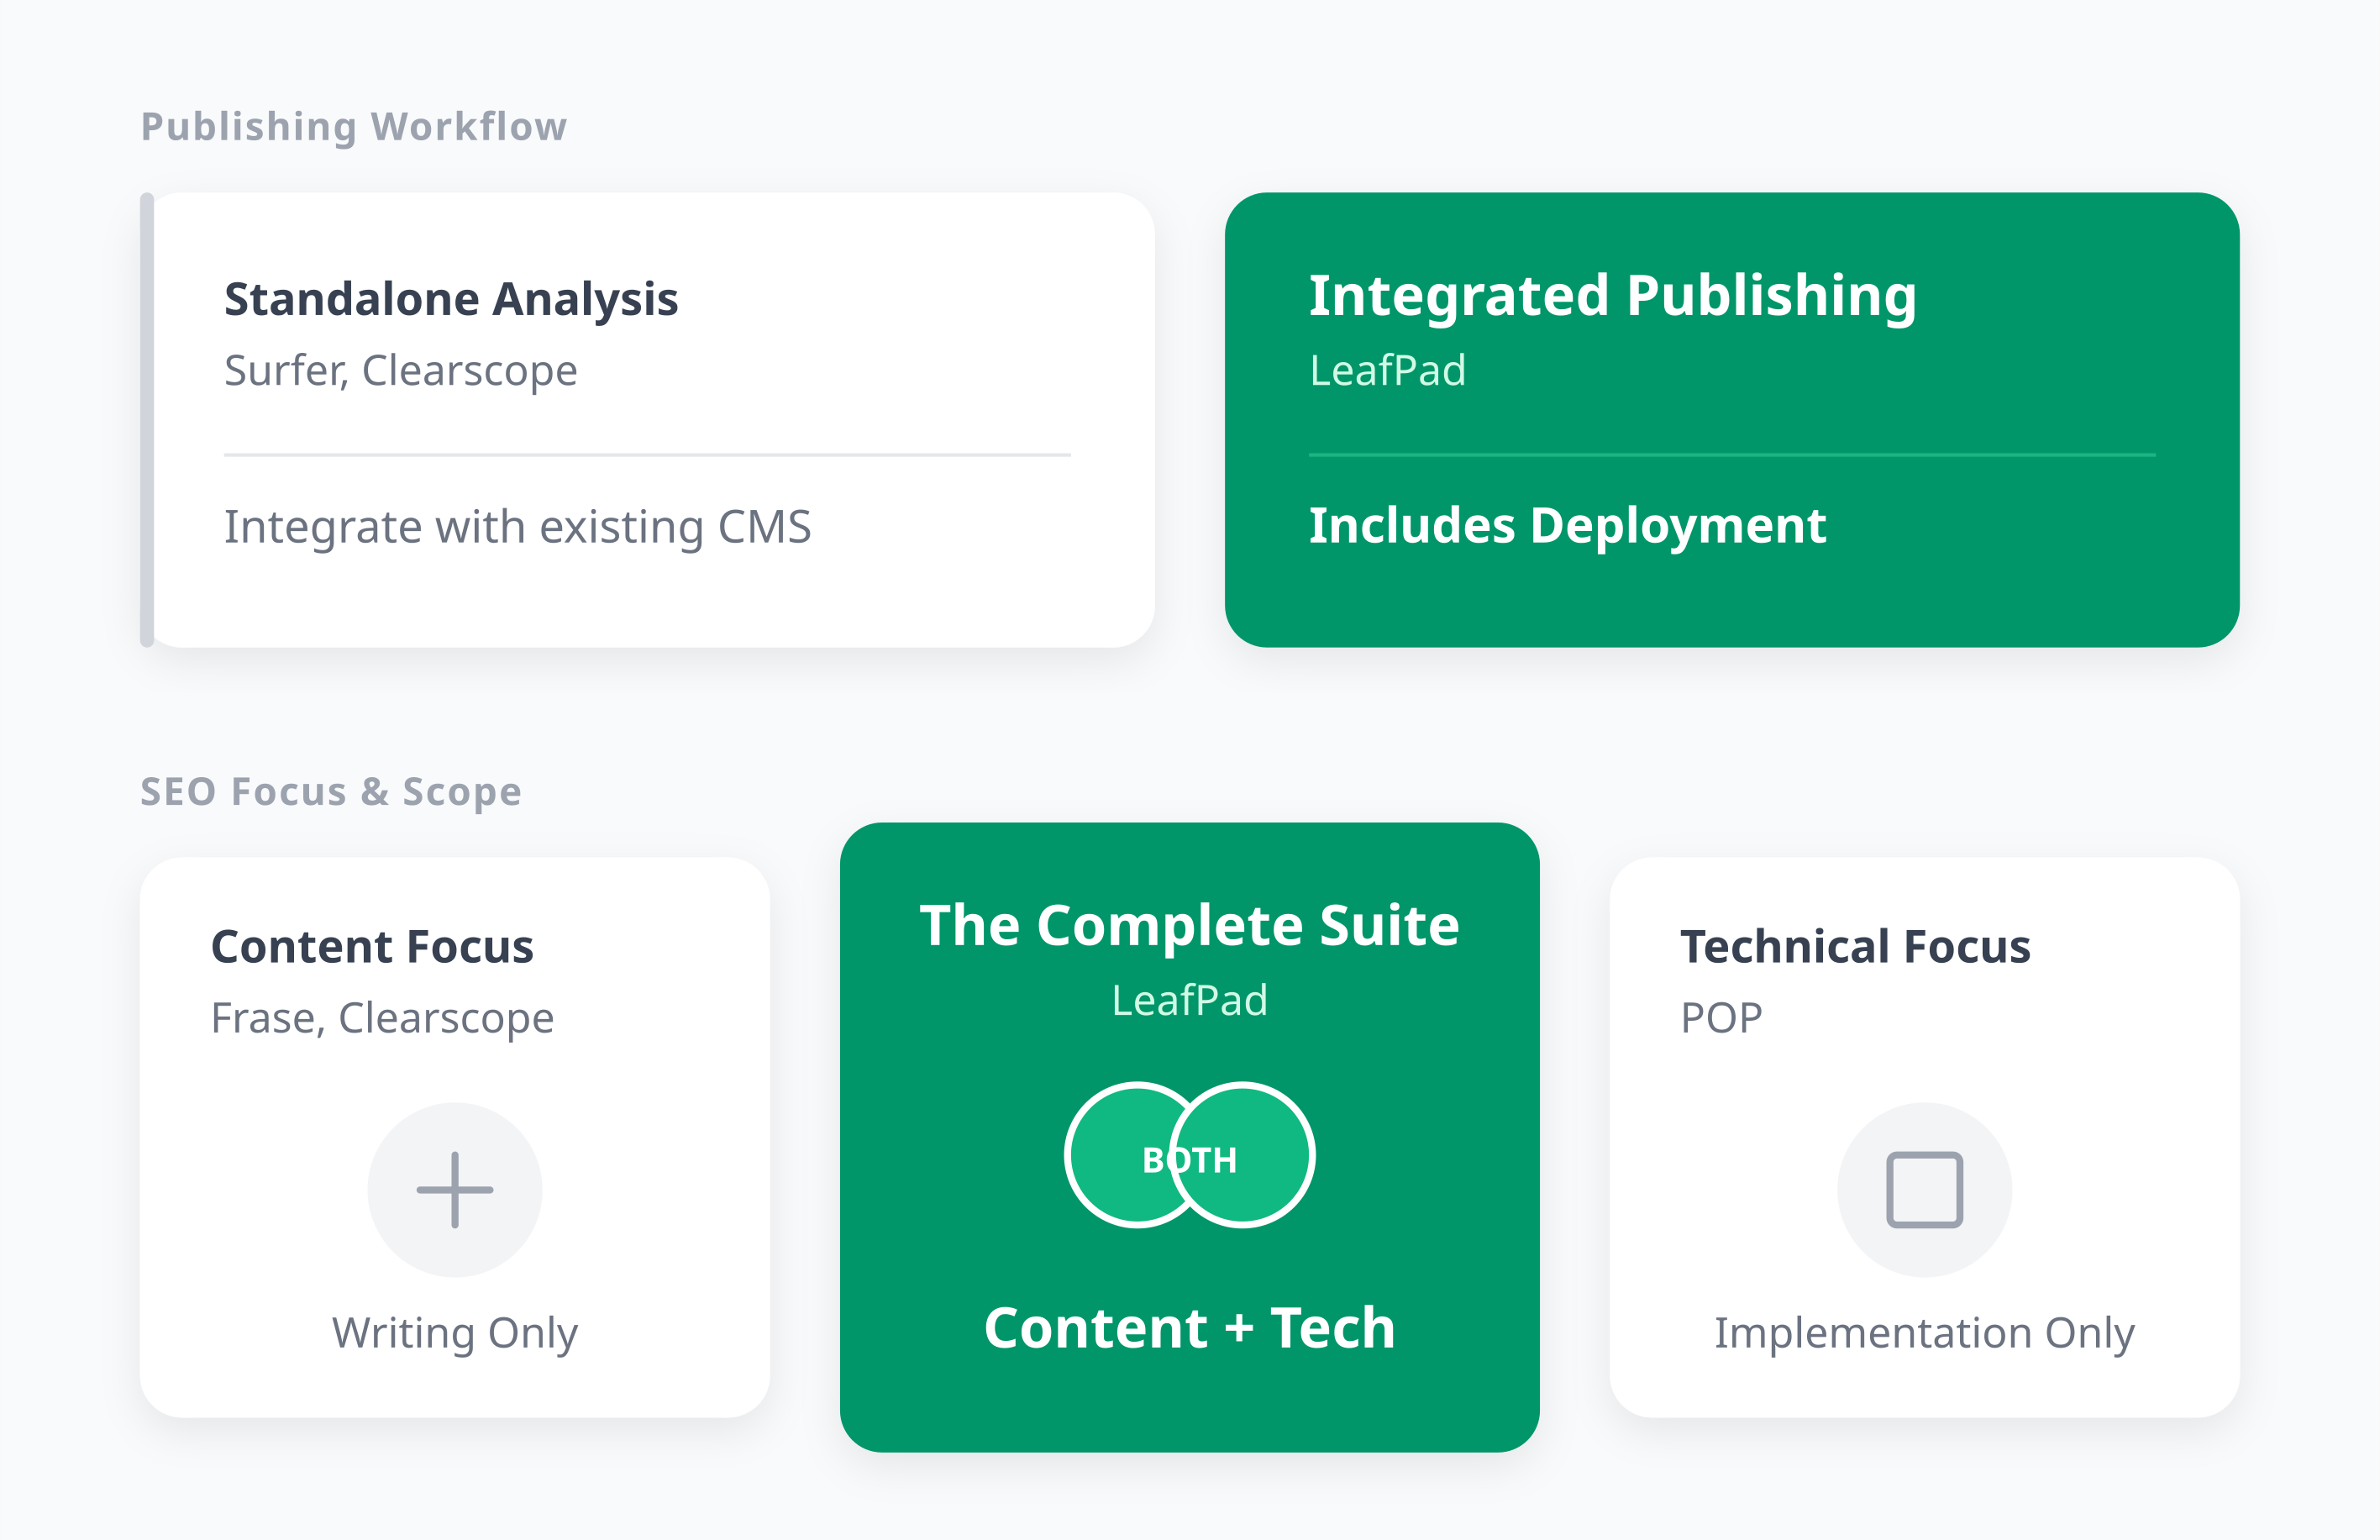
Task: Click the POP subtitle
Action: [1721, 1019]
